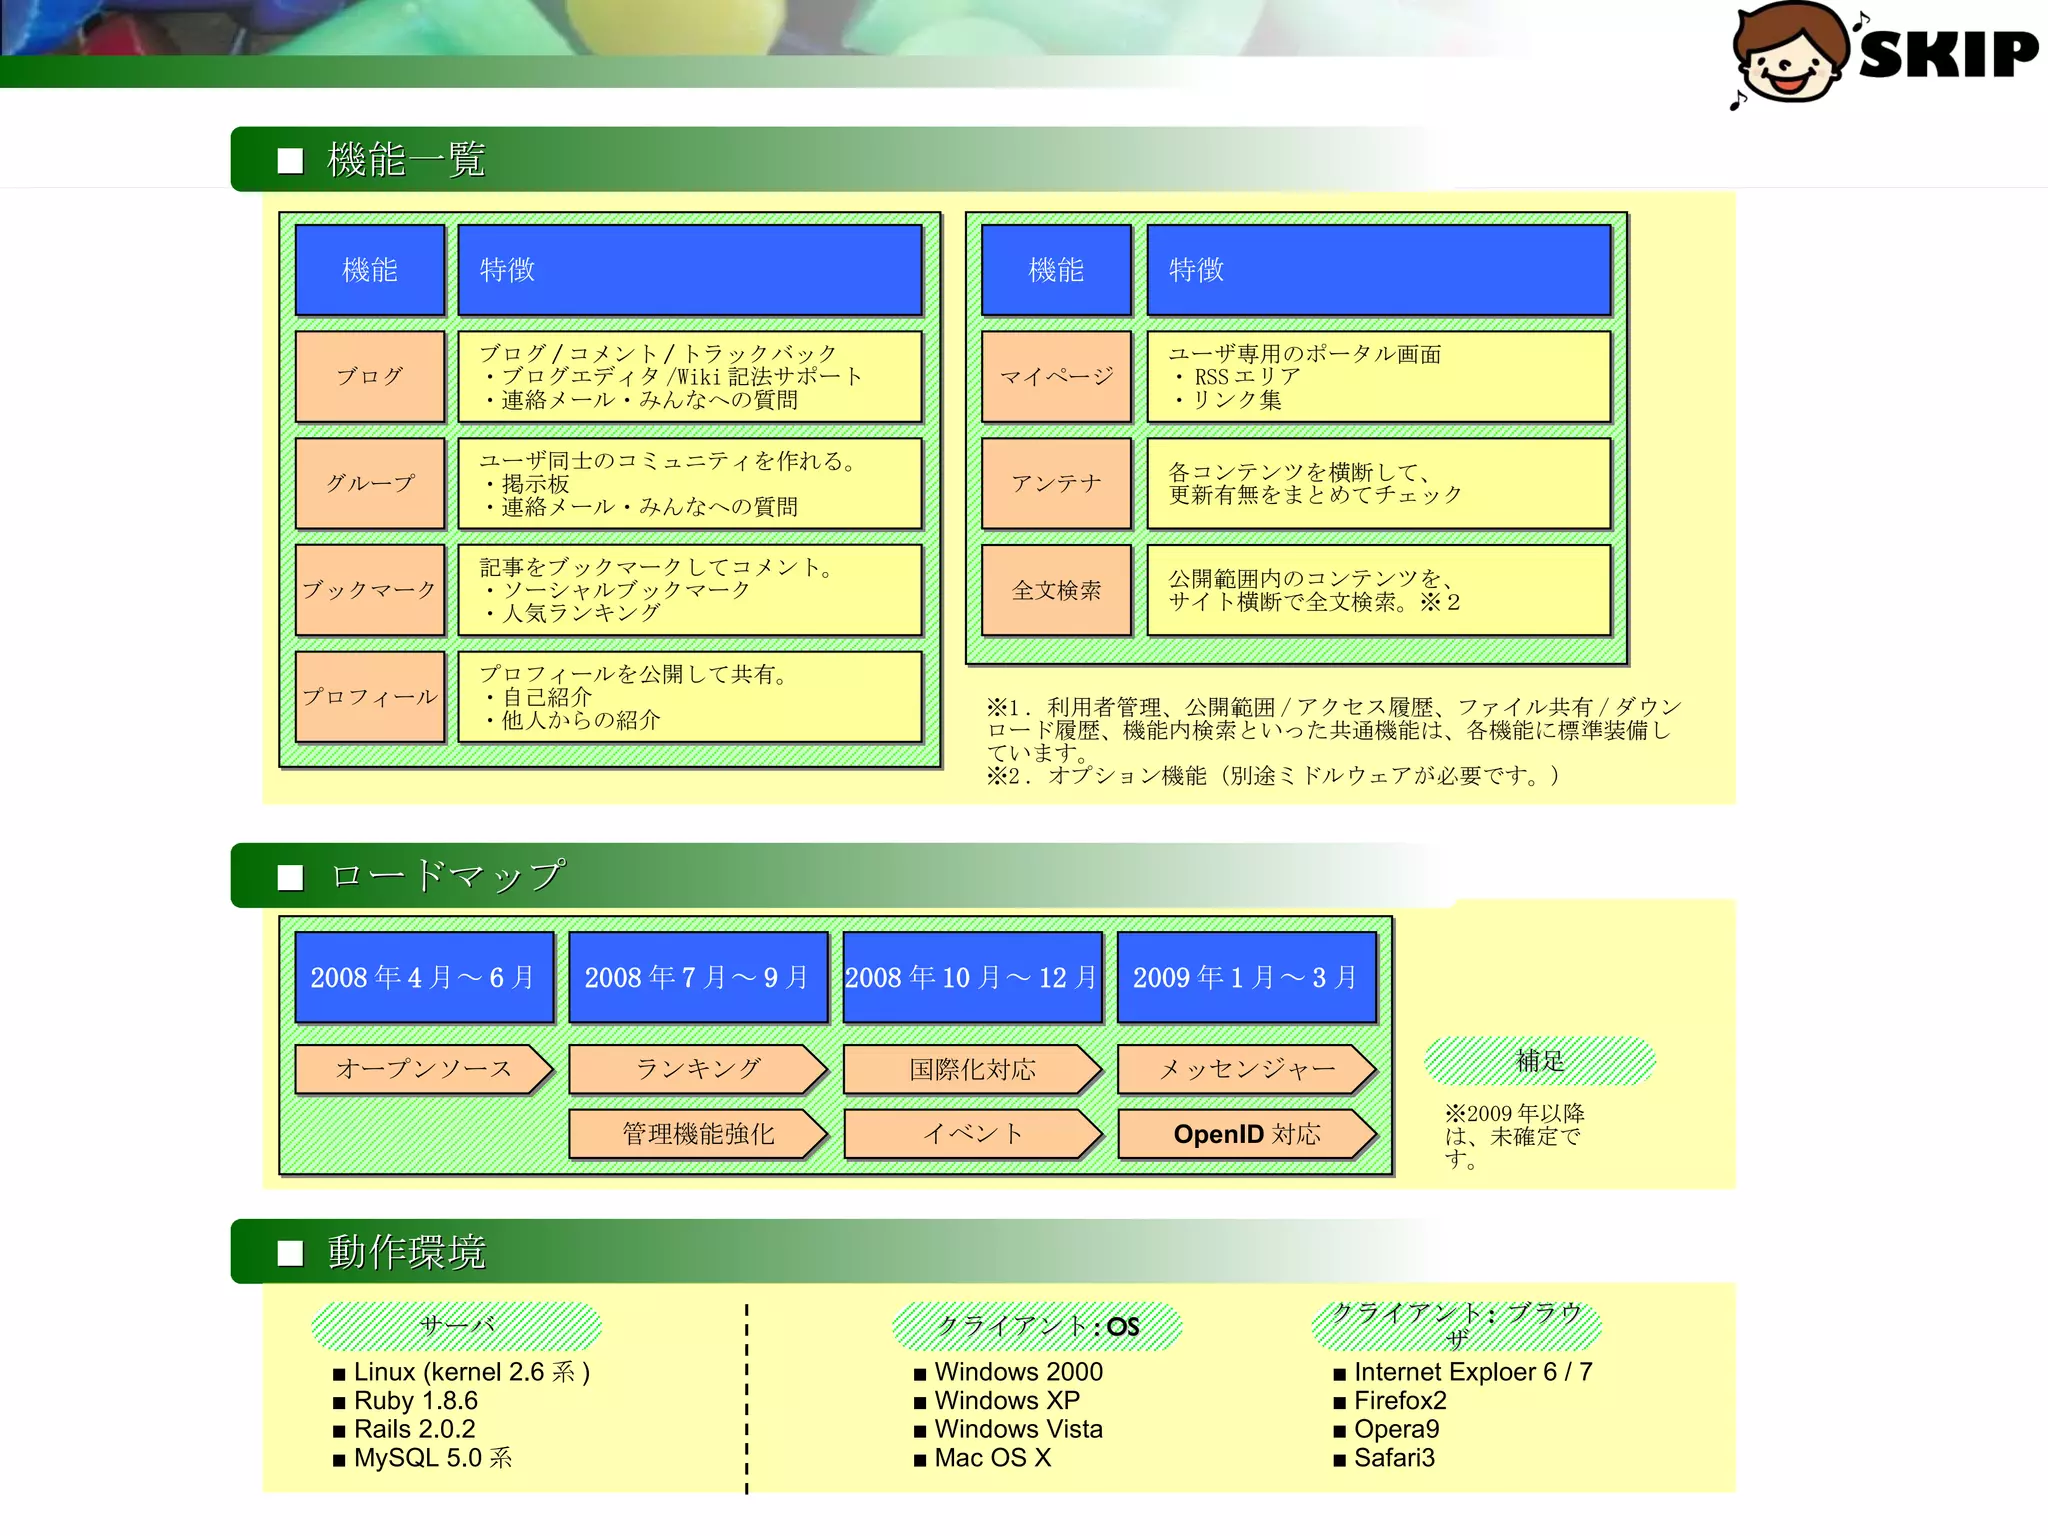Click the white square beside ロードマップ

[x=290, y=877]
